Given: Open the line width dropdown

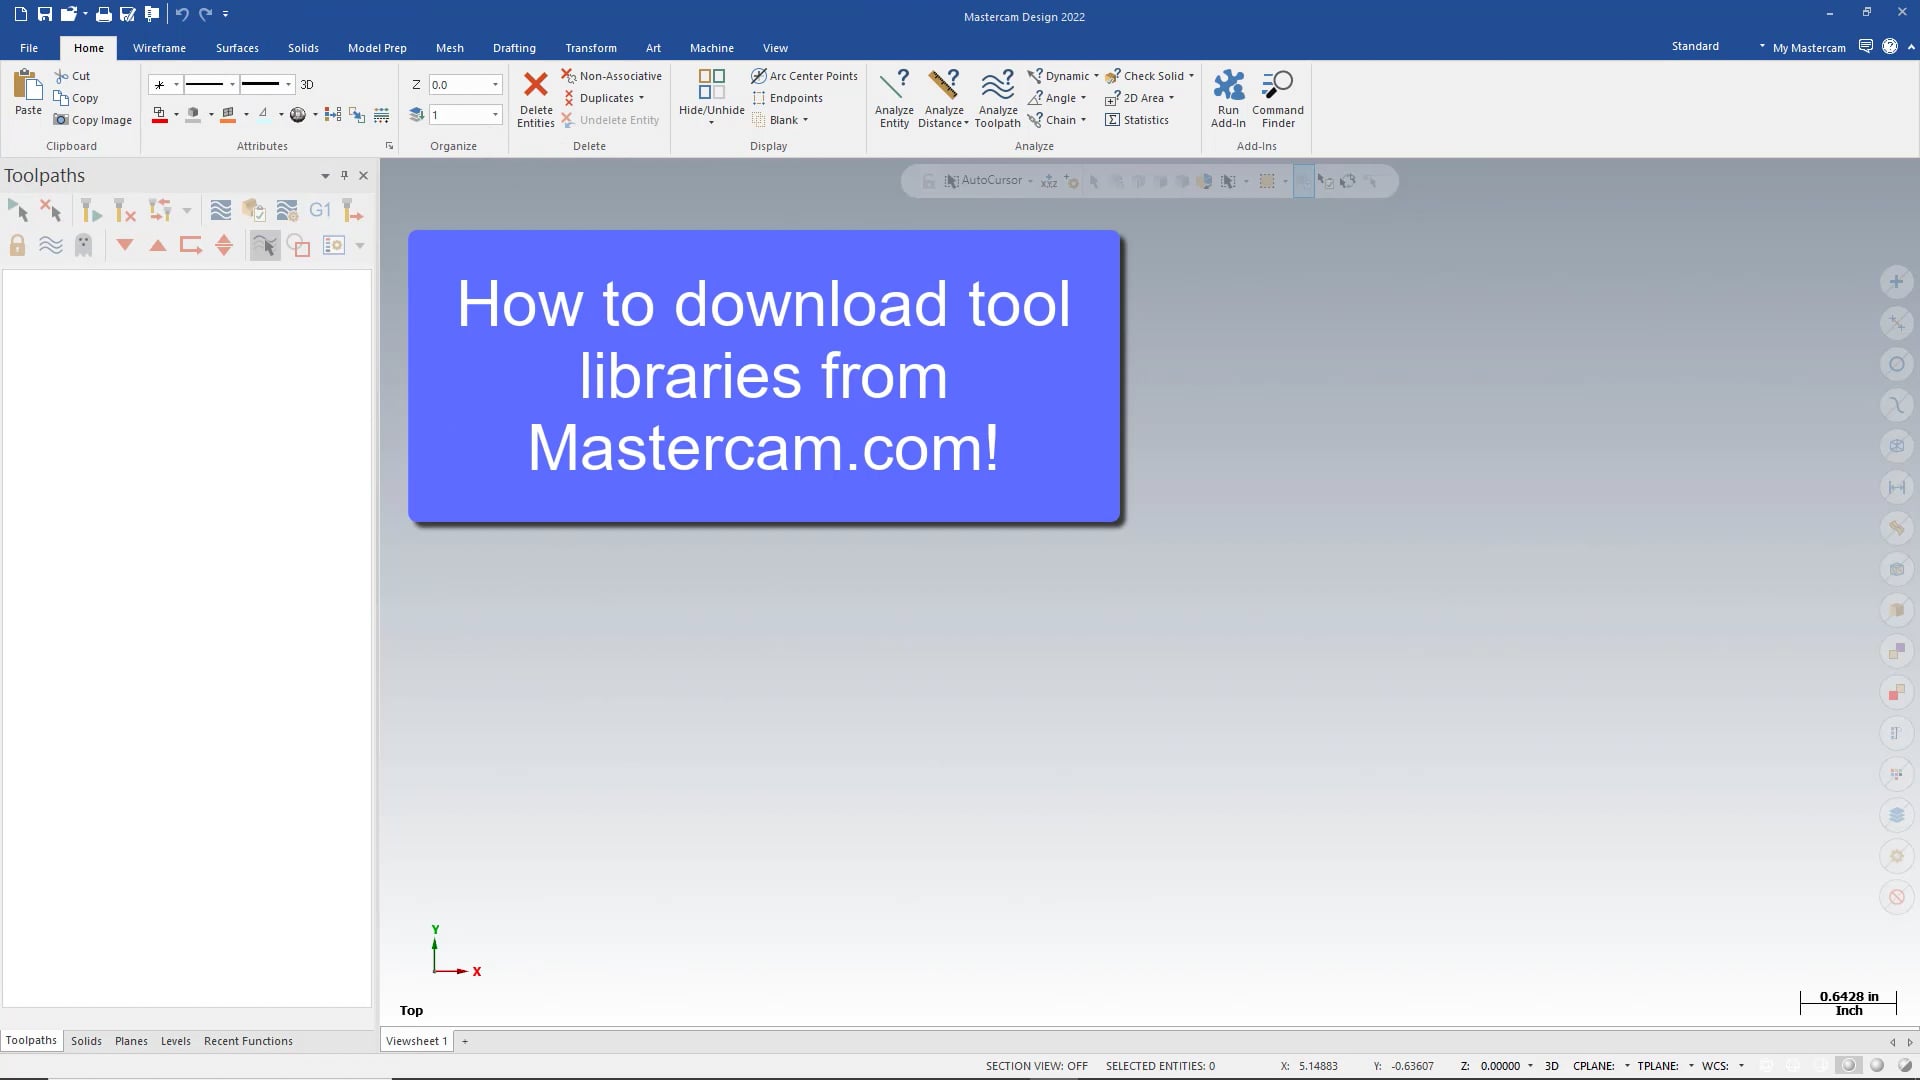Looking at the screenshot, I should 288,85.
